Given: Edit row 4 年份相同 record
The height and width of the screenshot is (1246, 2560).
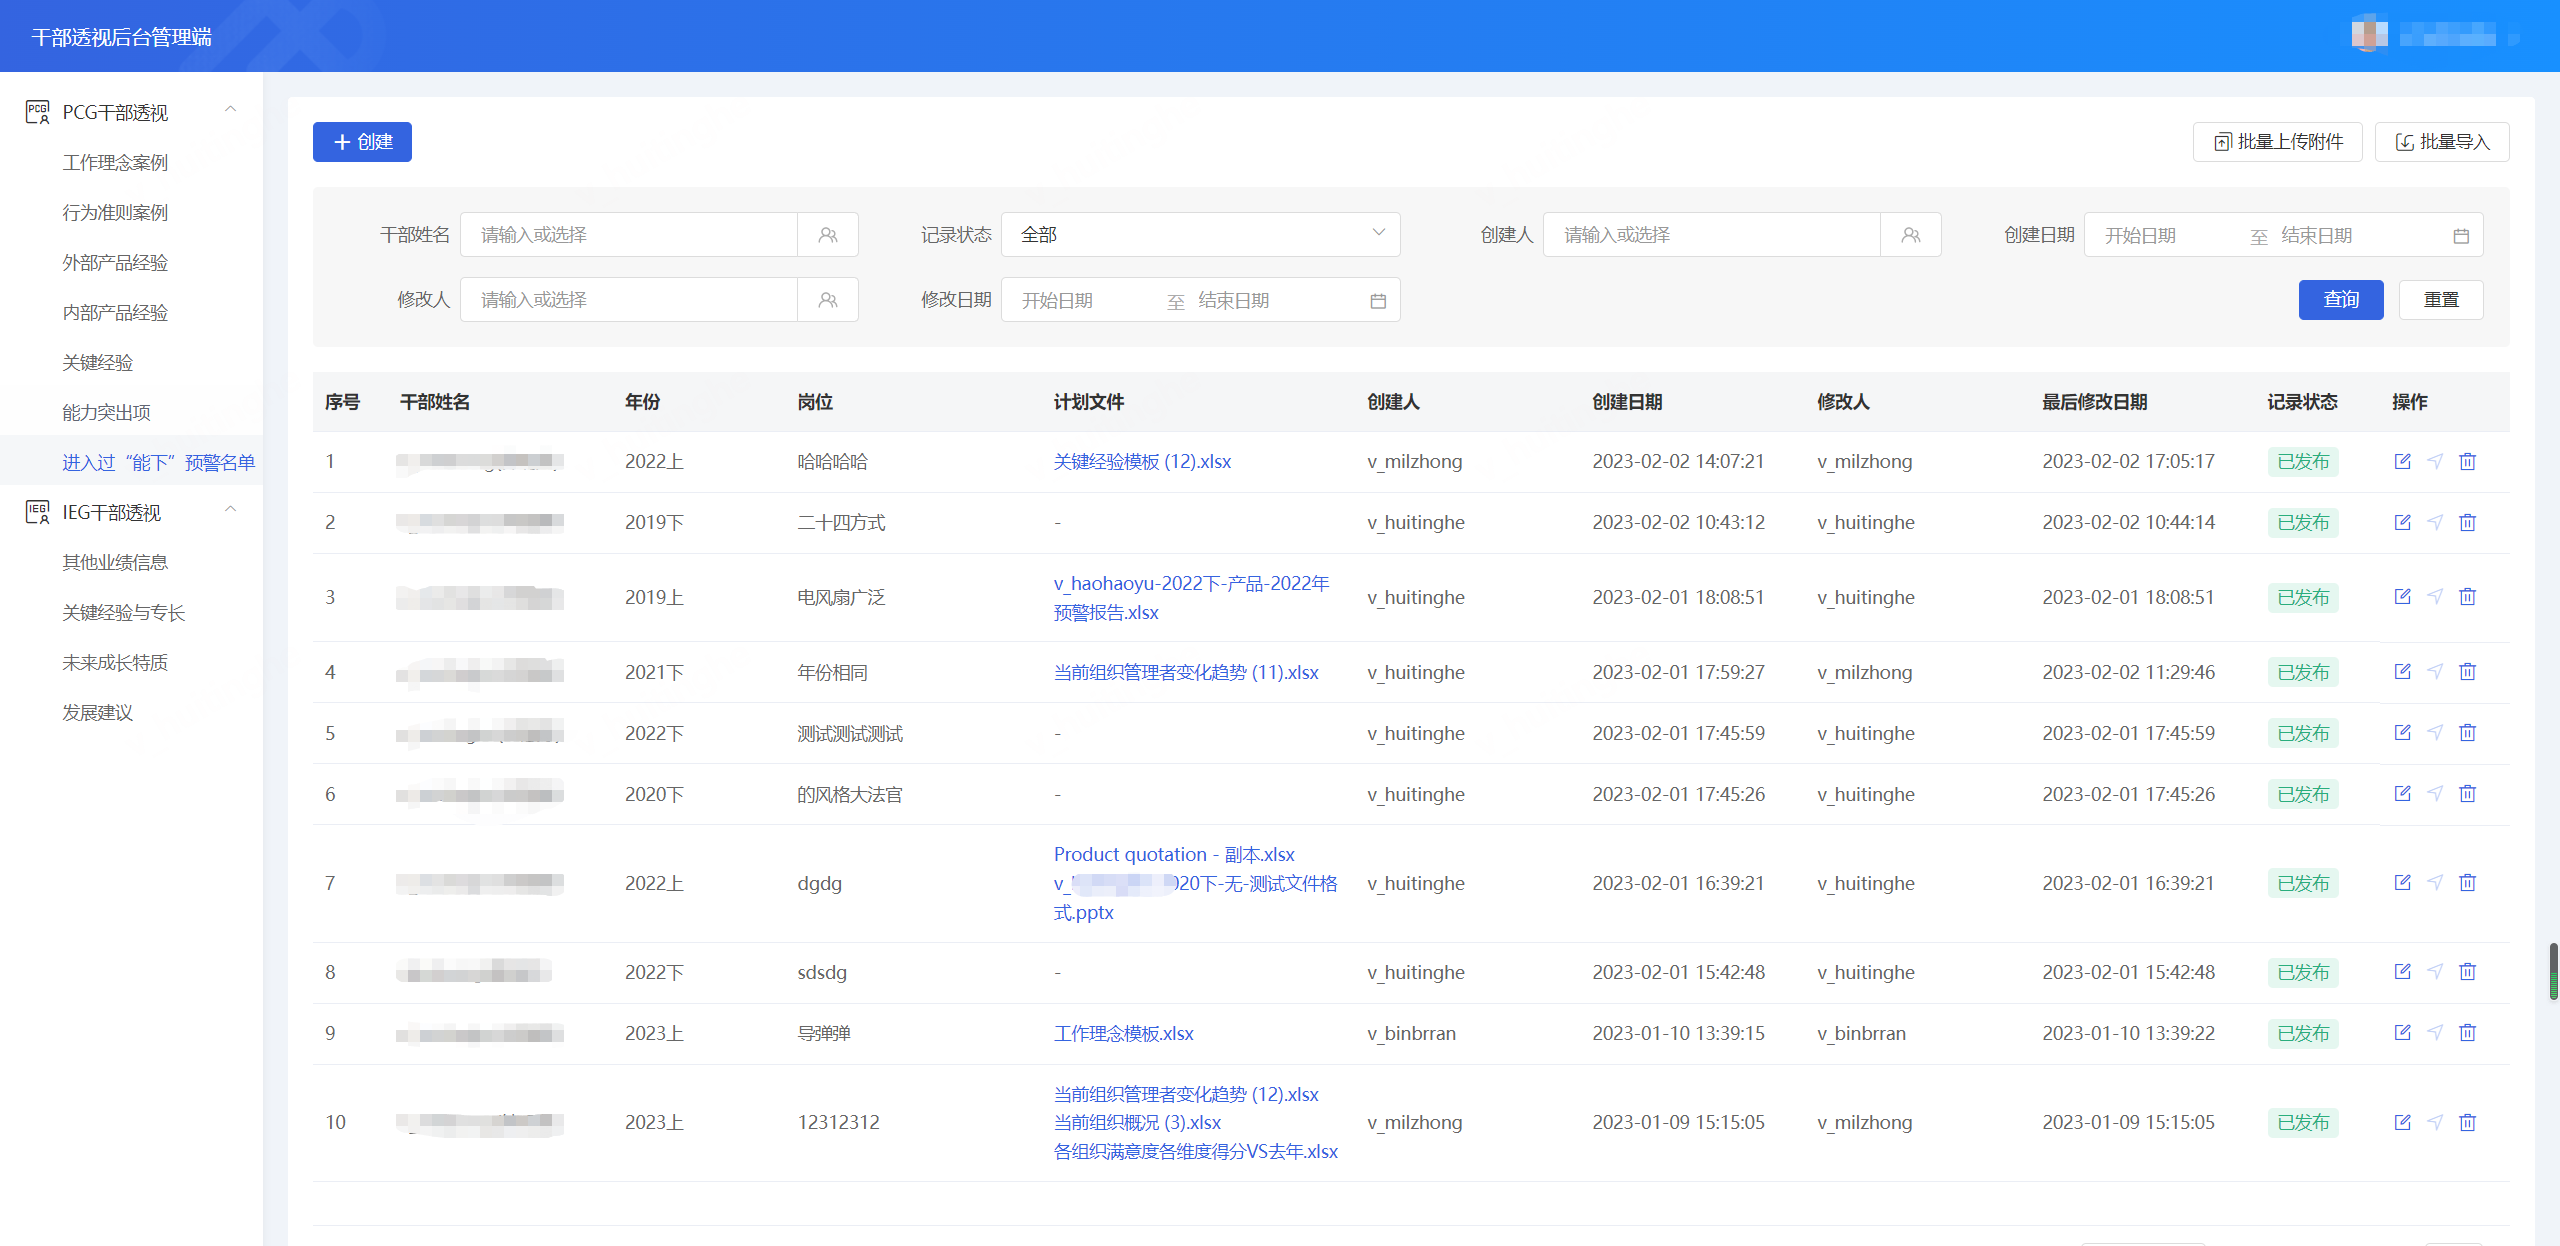Looking at the screenshot, I should [2402, 671].
